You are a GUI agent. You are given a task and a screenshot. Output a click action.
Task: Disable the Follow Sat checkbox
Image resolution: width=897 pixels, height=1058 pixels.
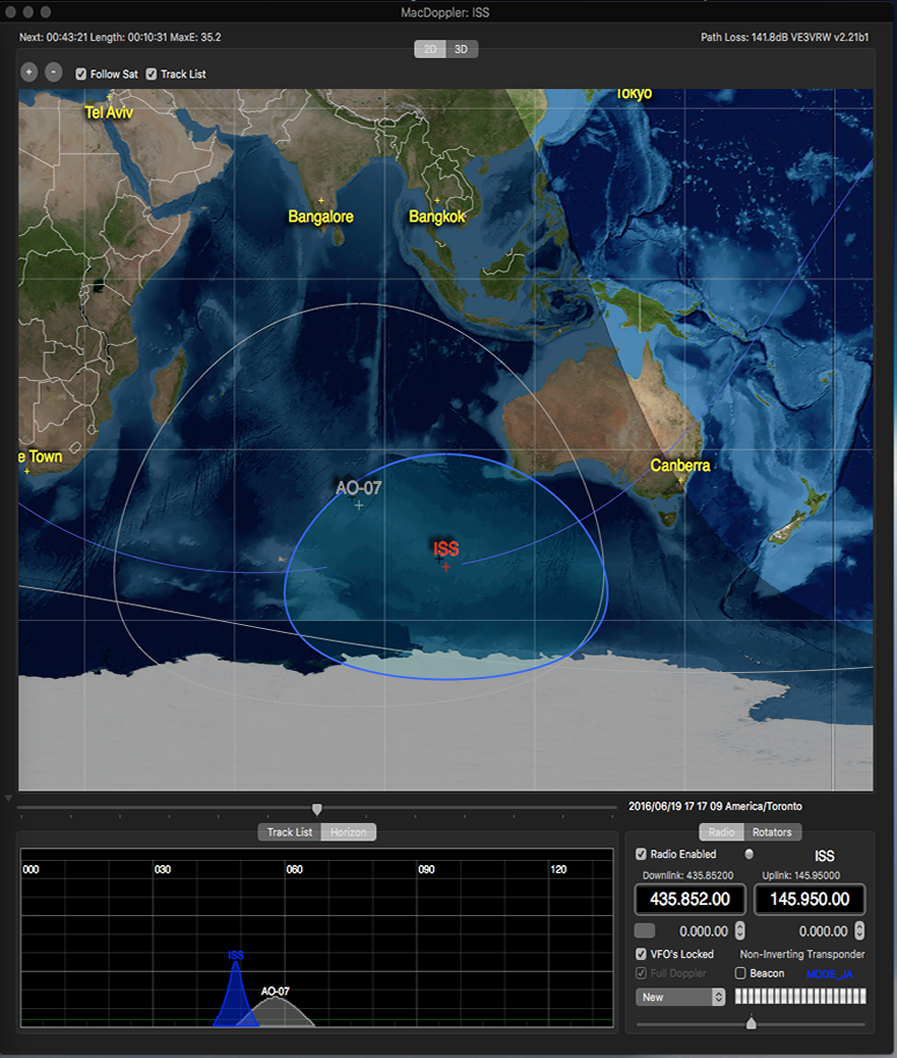82,74
